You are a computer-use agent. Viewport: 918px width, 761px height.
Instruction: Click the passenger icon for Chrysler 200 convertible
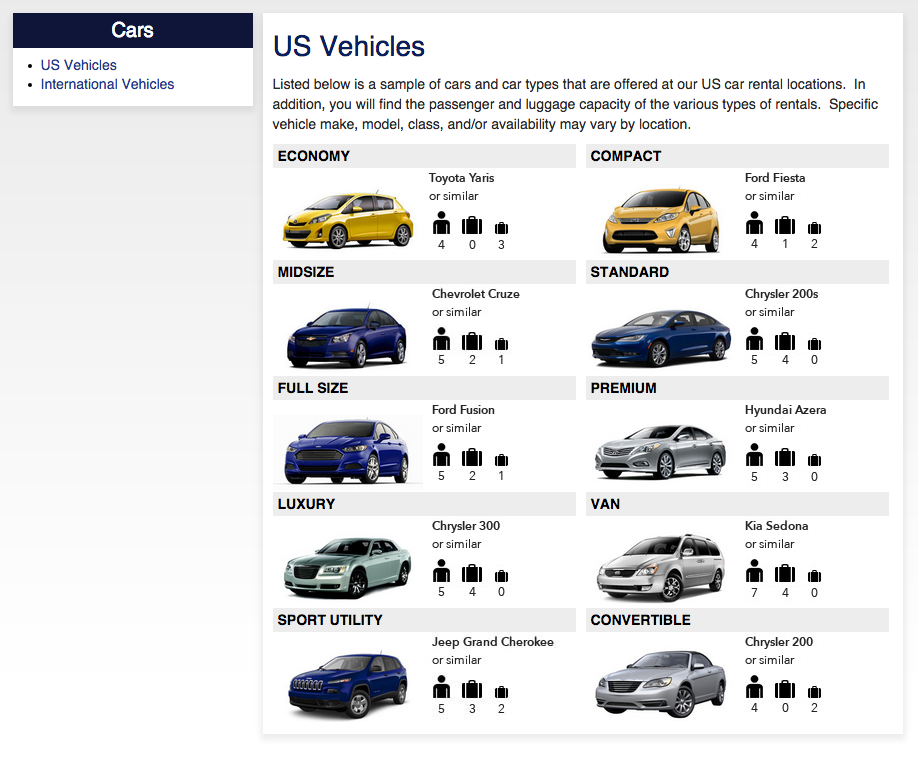pyautogui.click(x=754, y=687)
